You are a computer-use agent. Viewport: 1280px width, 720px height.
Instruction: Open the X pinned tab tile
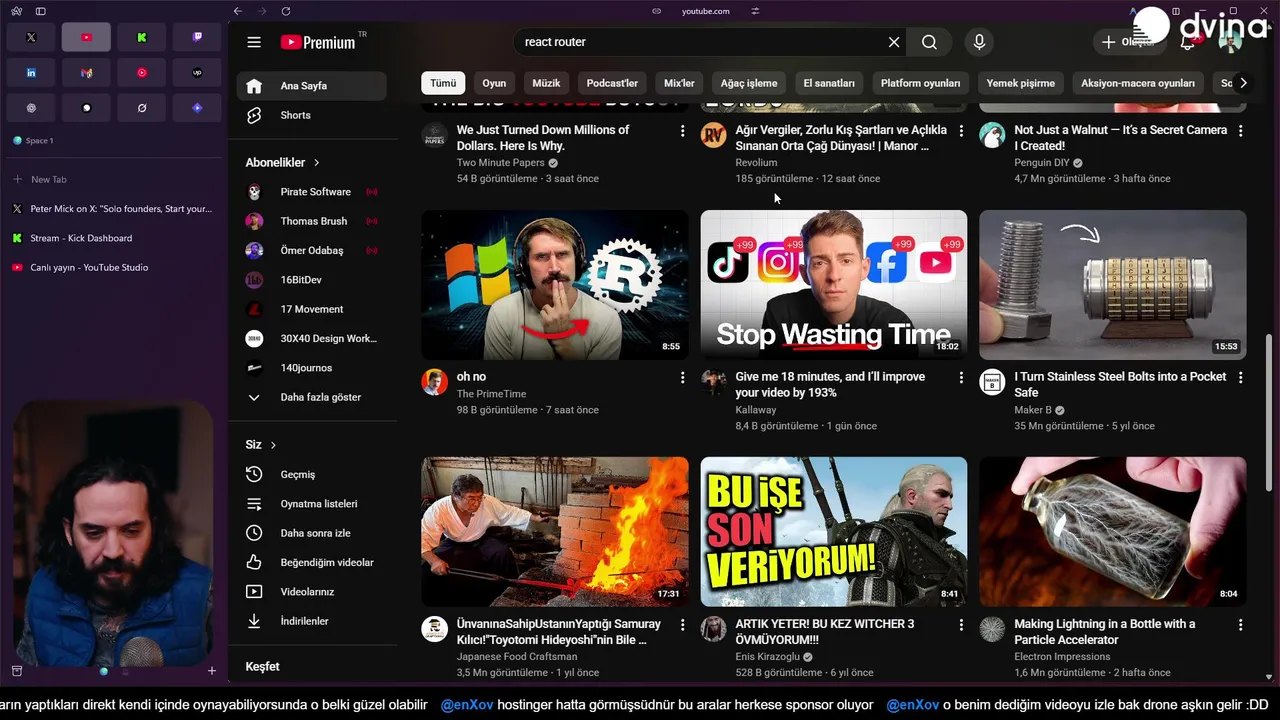31,37
